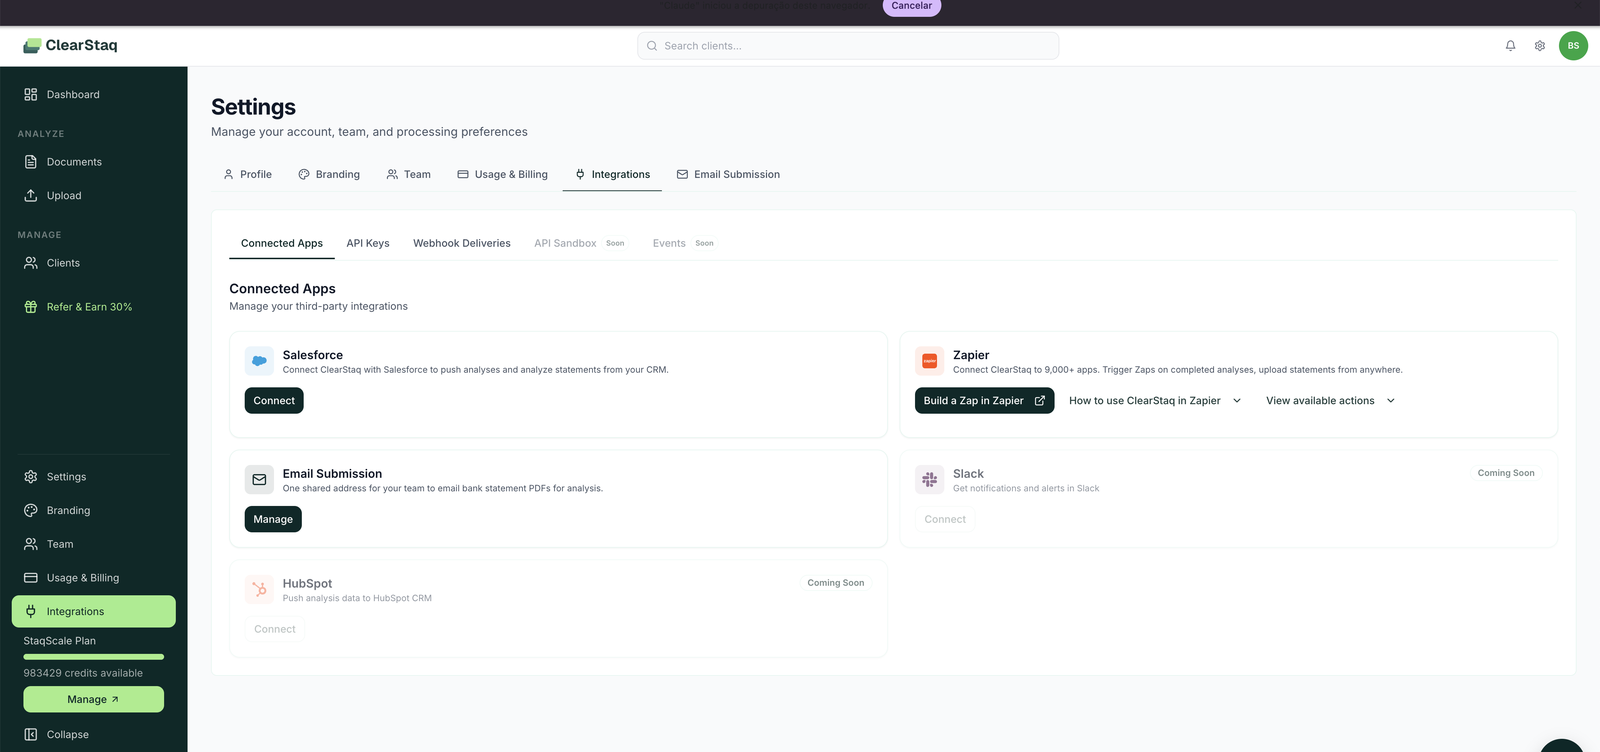Click the Zapier card title
This screenshot has height=752, width=1600.
pos(971,355)
